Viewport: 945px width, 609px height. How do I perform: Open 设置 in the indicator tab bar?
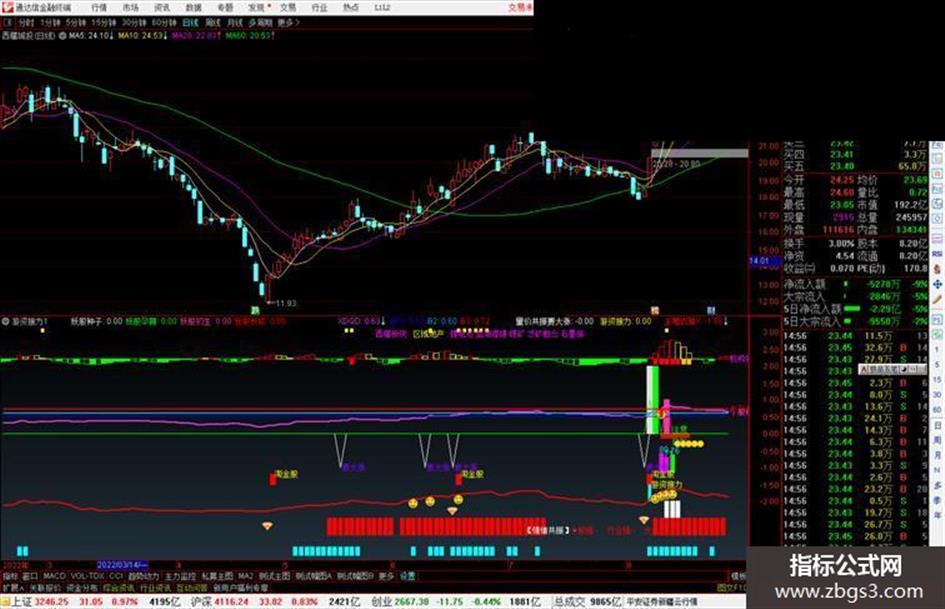pos(408,576)
